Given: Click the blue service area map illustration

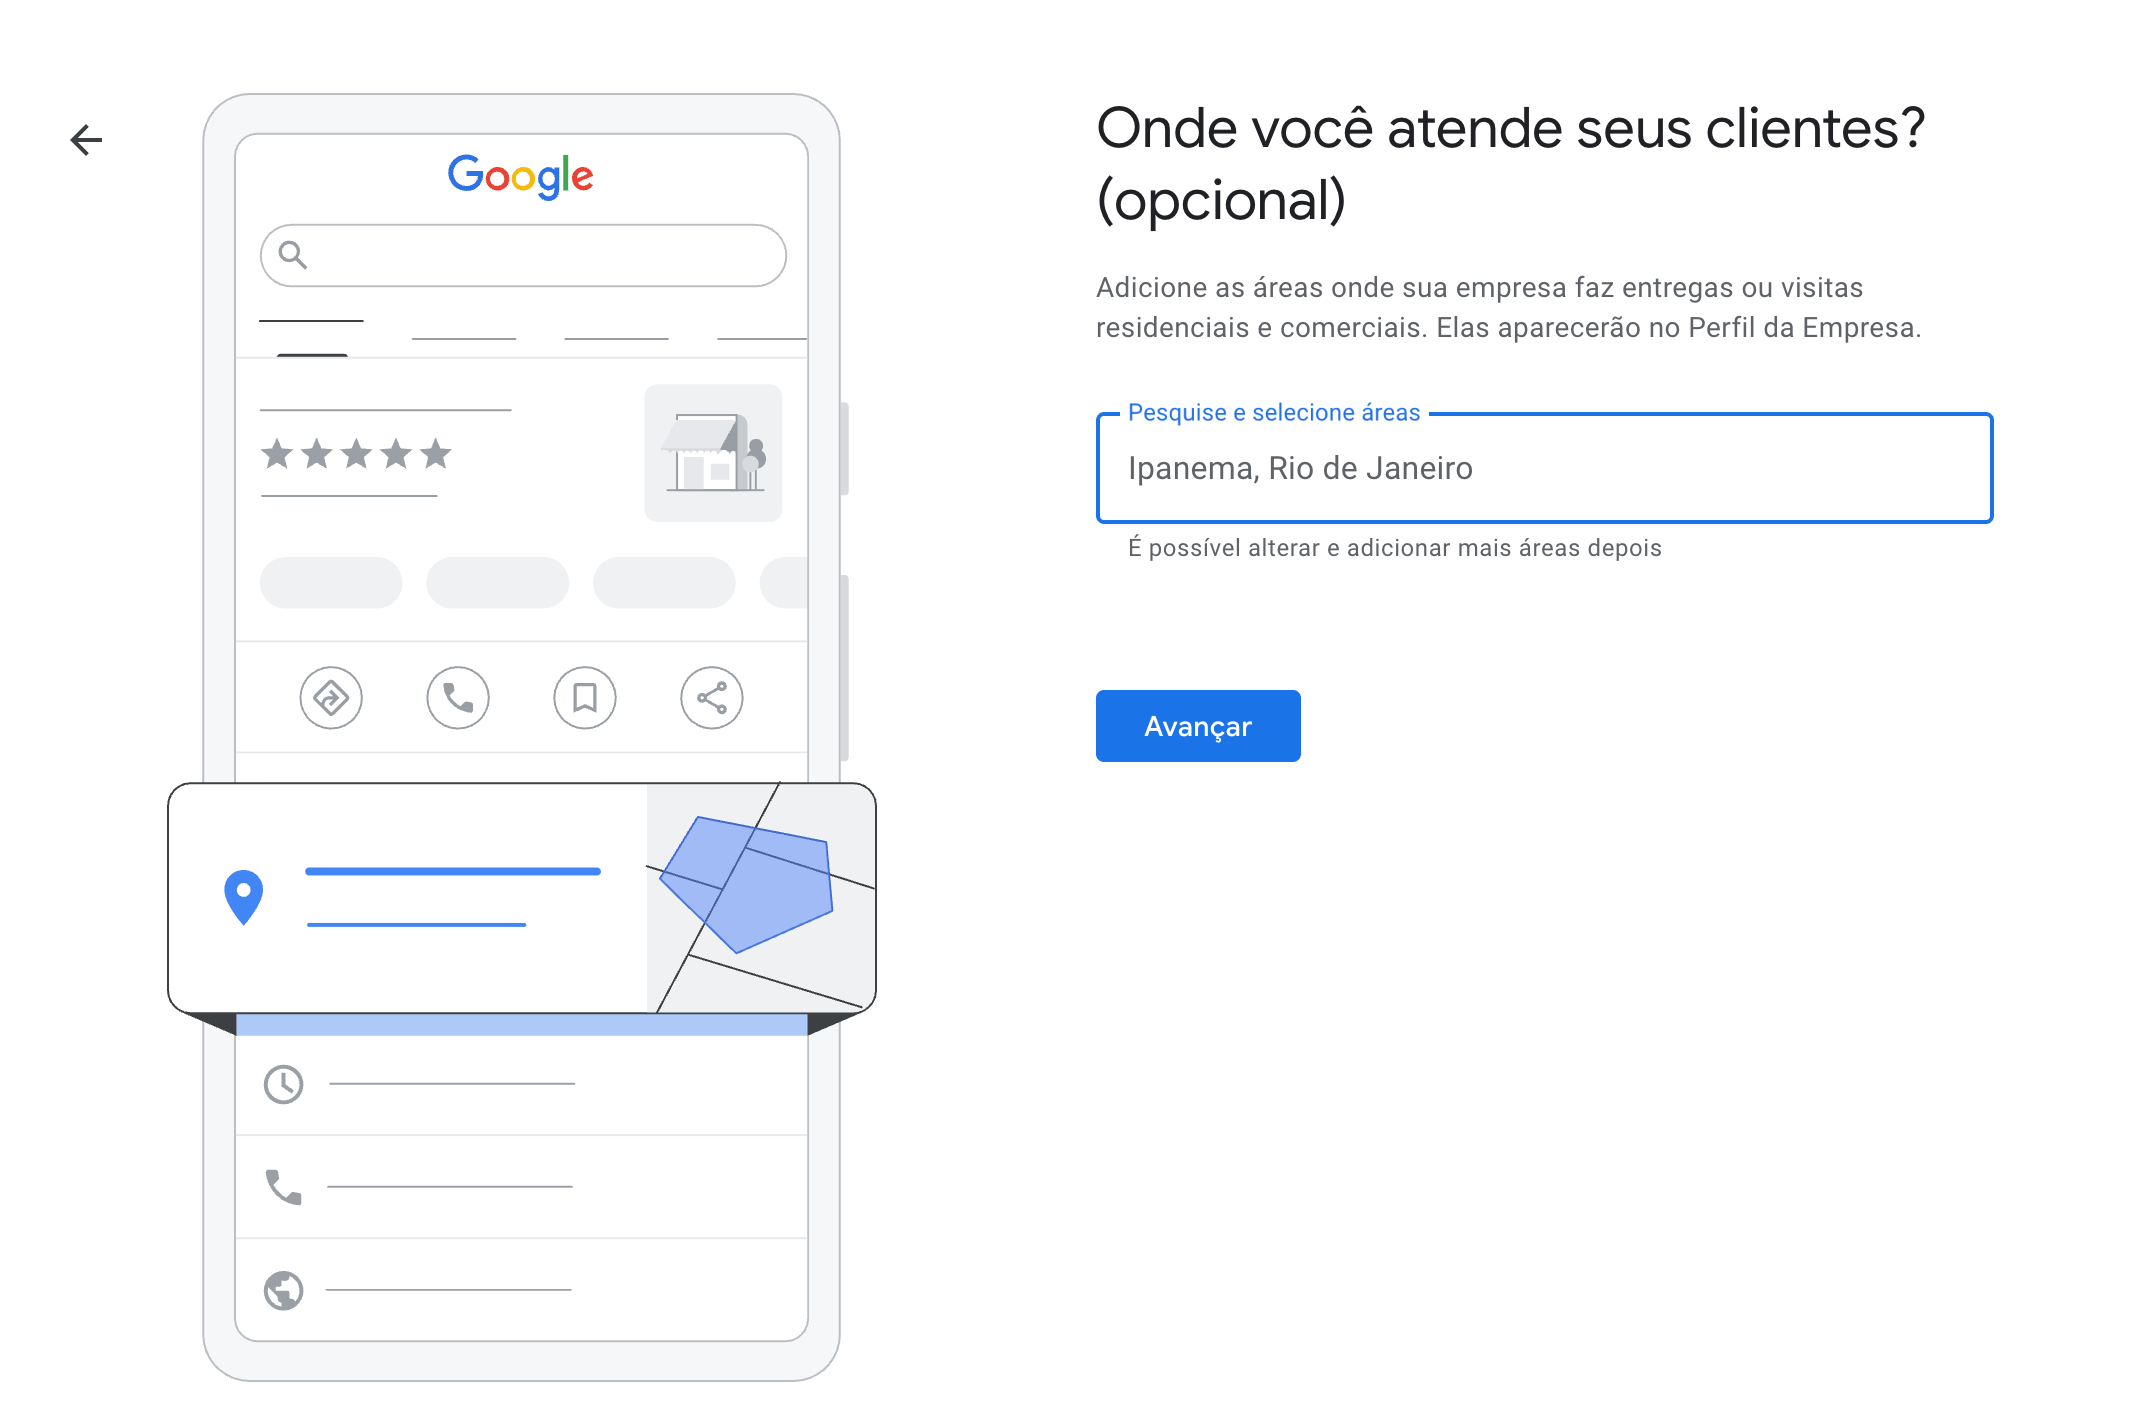Looking at the screenshot, I should [761, 898].
